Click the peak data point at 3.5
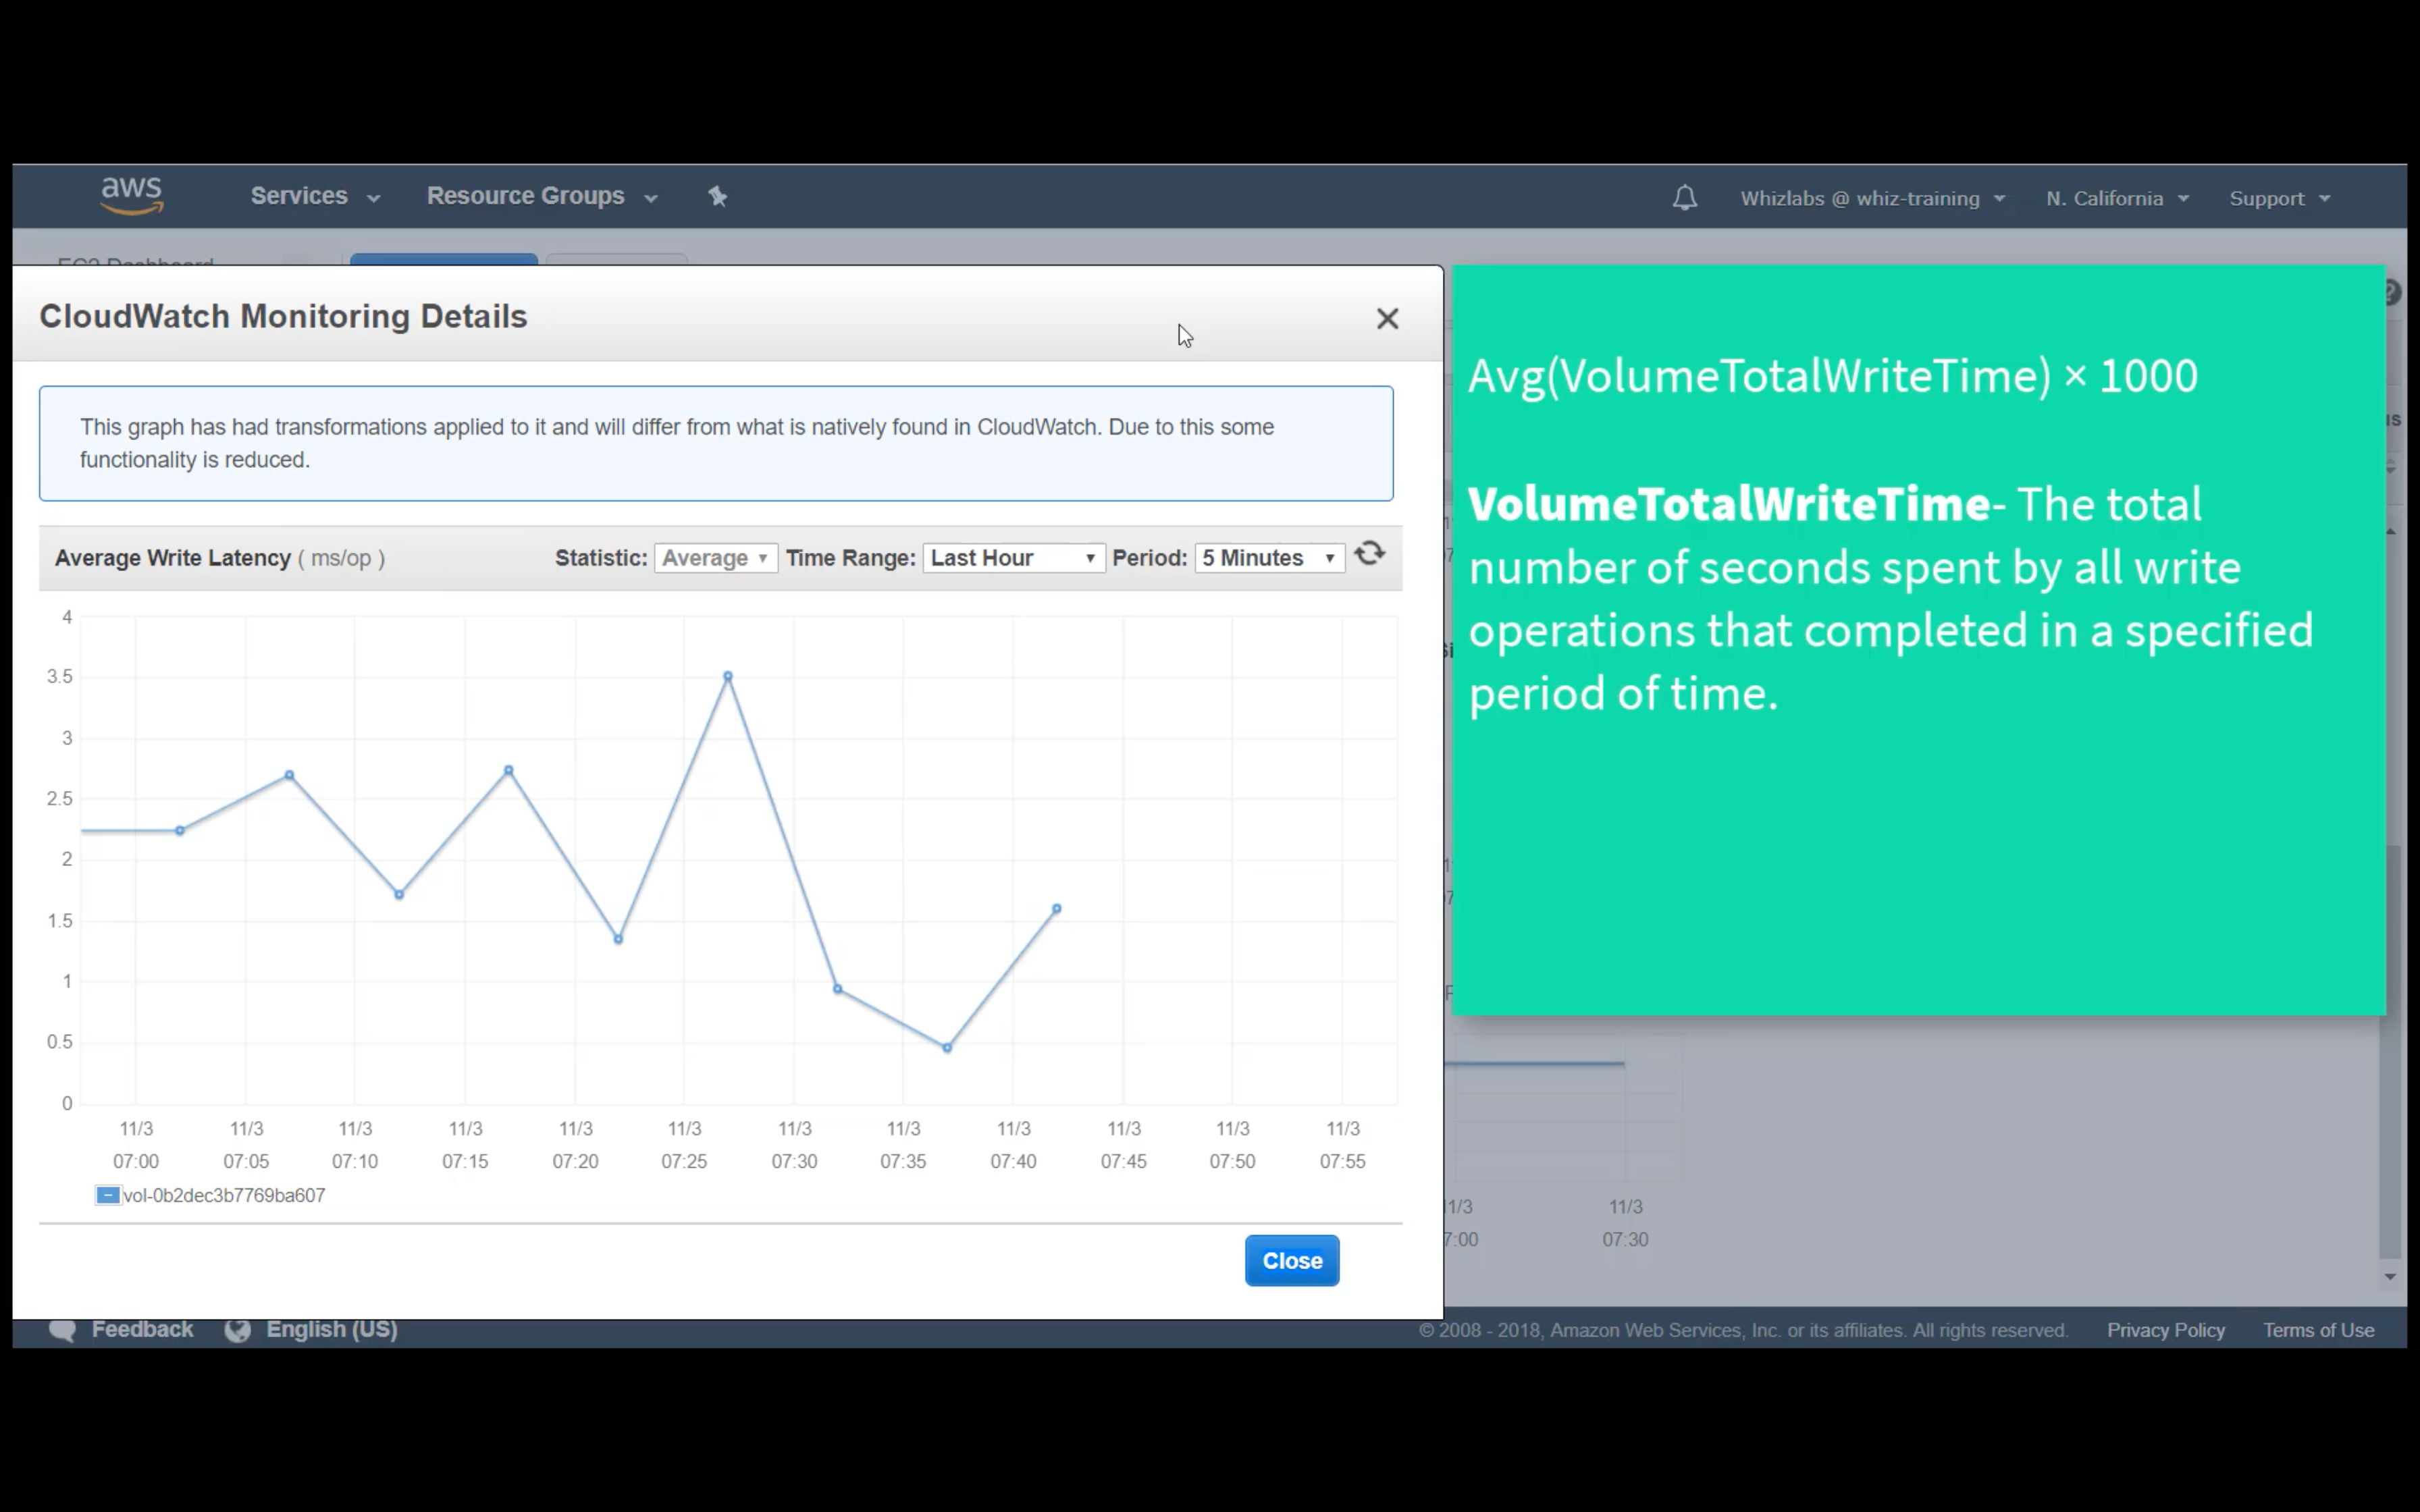 tap(728, 676)
